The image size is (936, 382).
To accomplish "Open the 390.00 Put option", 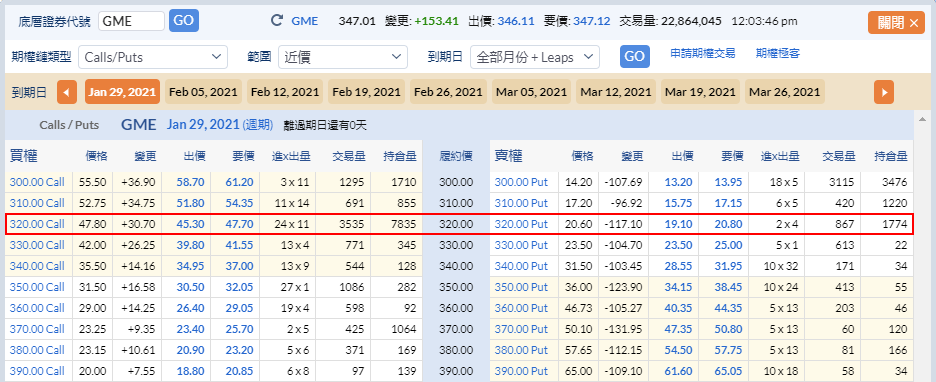I will (x=521, y=371).
